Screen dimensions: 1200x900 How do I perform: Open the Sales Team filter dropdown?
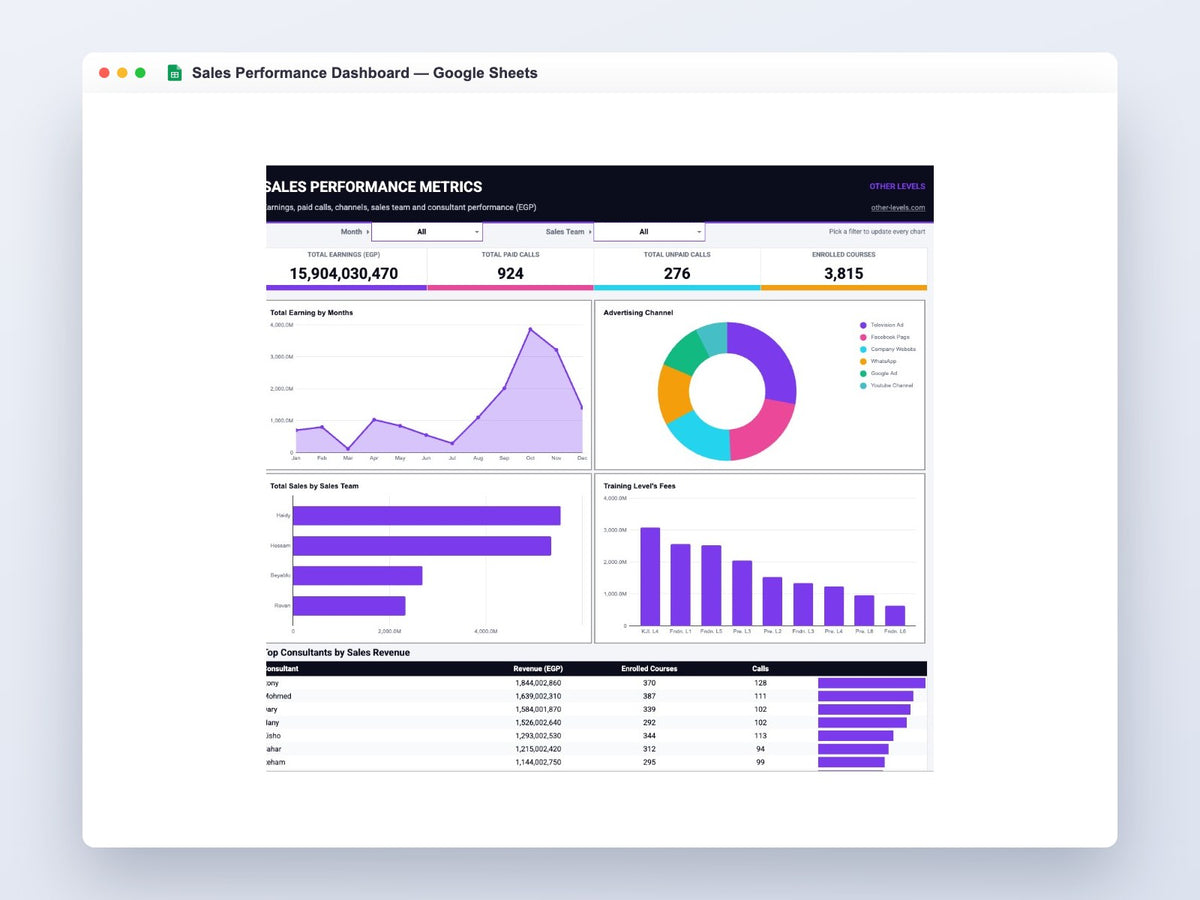click(x=649, y=232)
